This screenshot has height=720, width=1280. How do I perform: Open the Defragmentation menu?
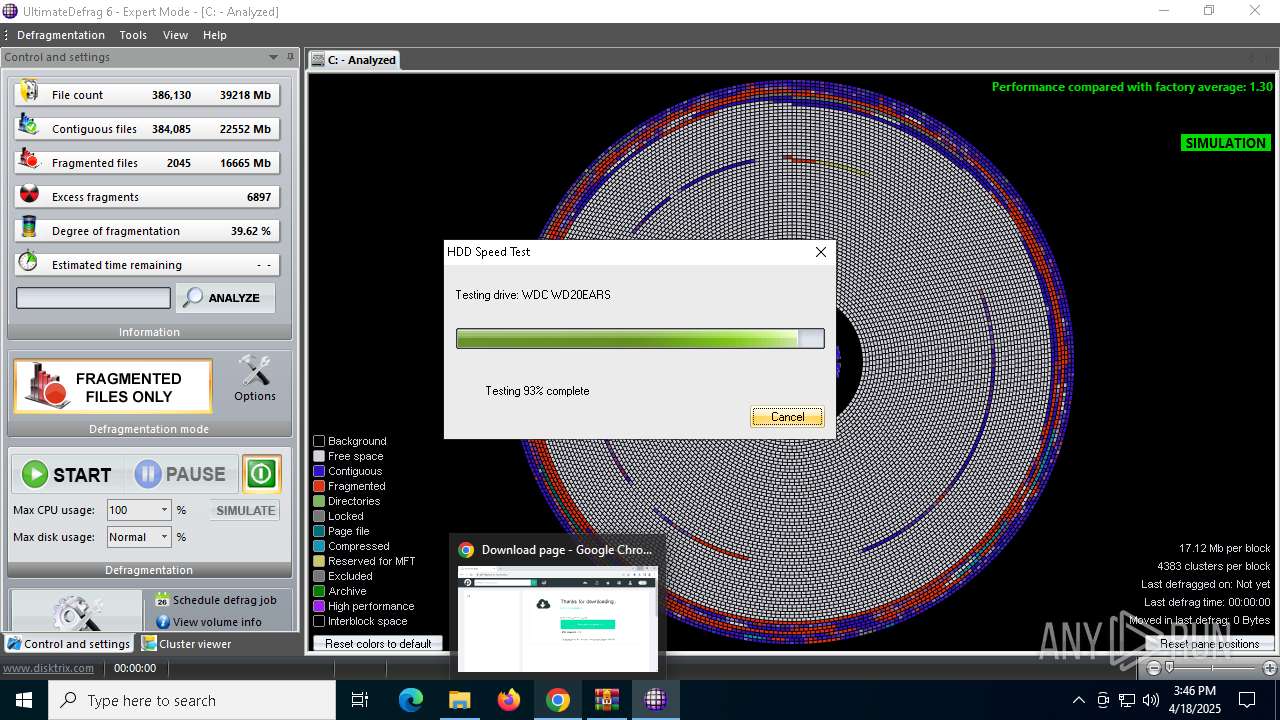coord(61,35)
